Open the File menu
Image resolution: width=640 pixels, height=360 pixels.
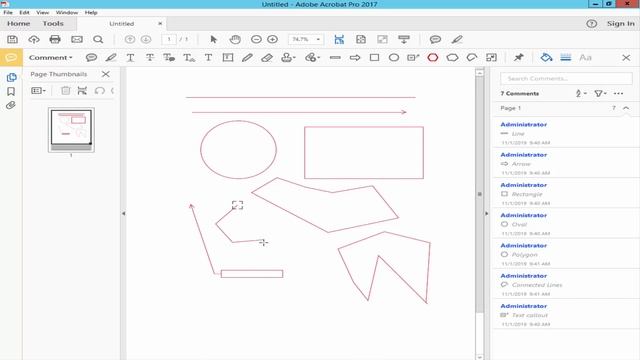8,13
